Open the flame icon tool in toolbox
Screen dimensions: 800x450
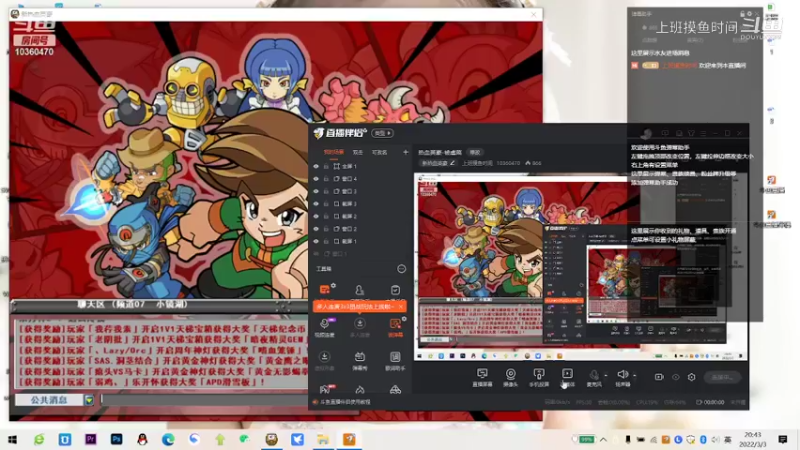[x=360, y=390]
